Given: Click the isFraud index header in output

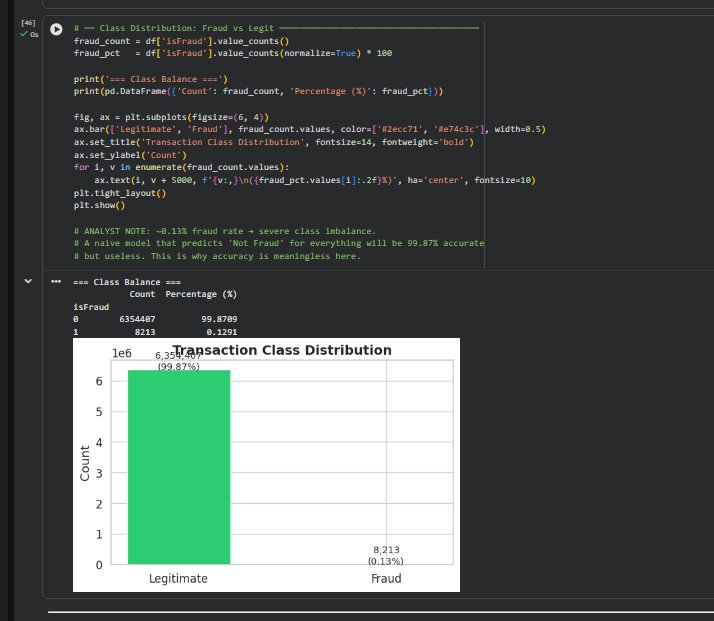Looking at the screenshot, I should click(x=91, y=307).
